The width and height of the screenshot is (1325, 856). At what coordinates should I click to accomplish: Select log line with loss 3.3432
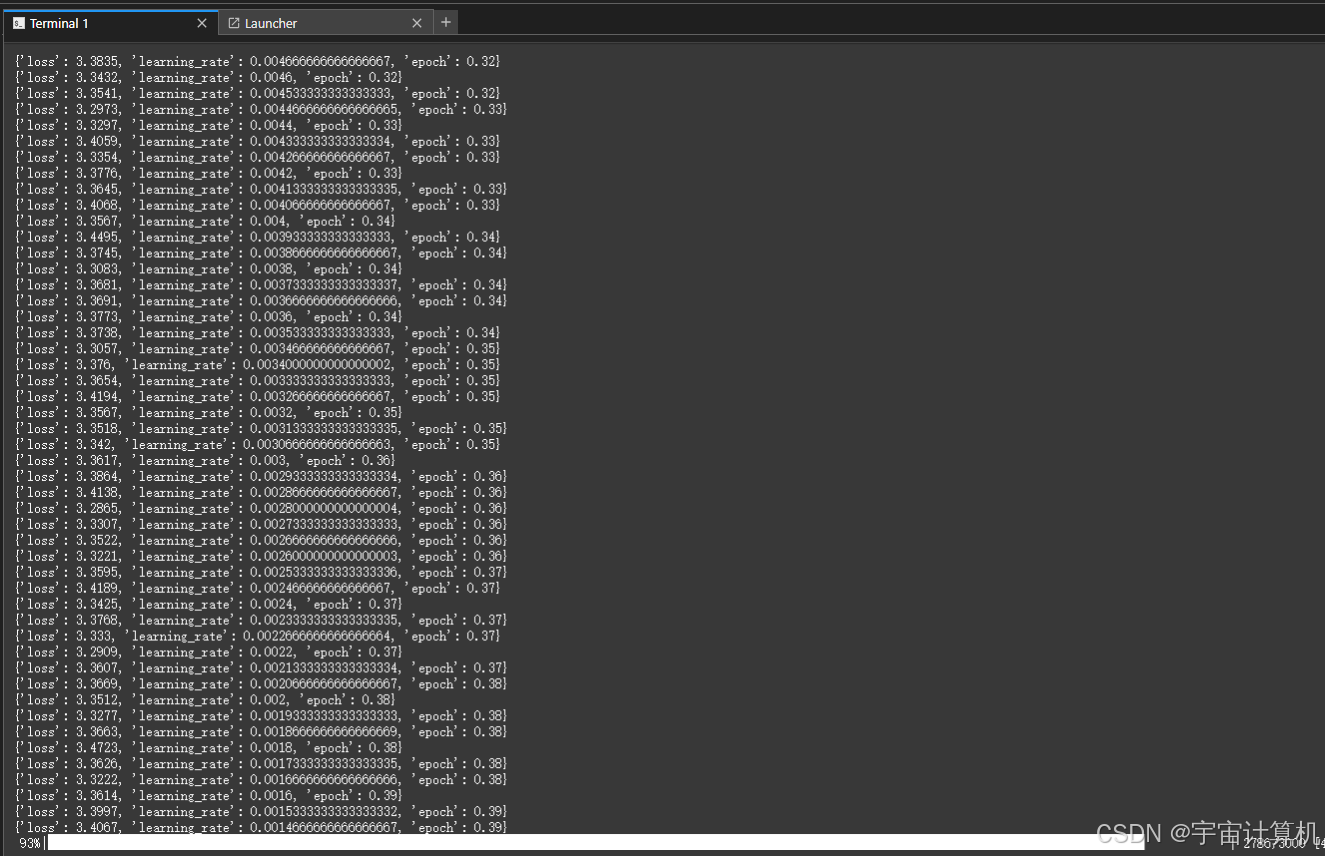point(209,77)
